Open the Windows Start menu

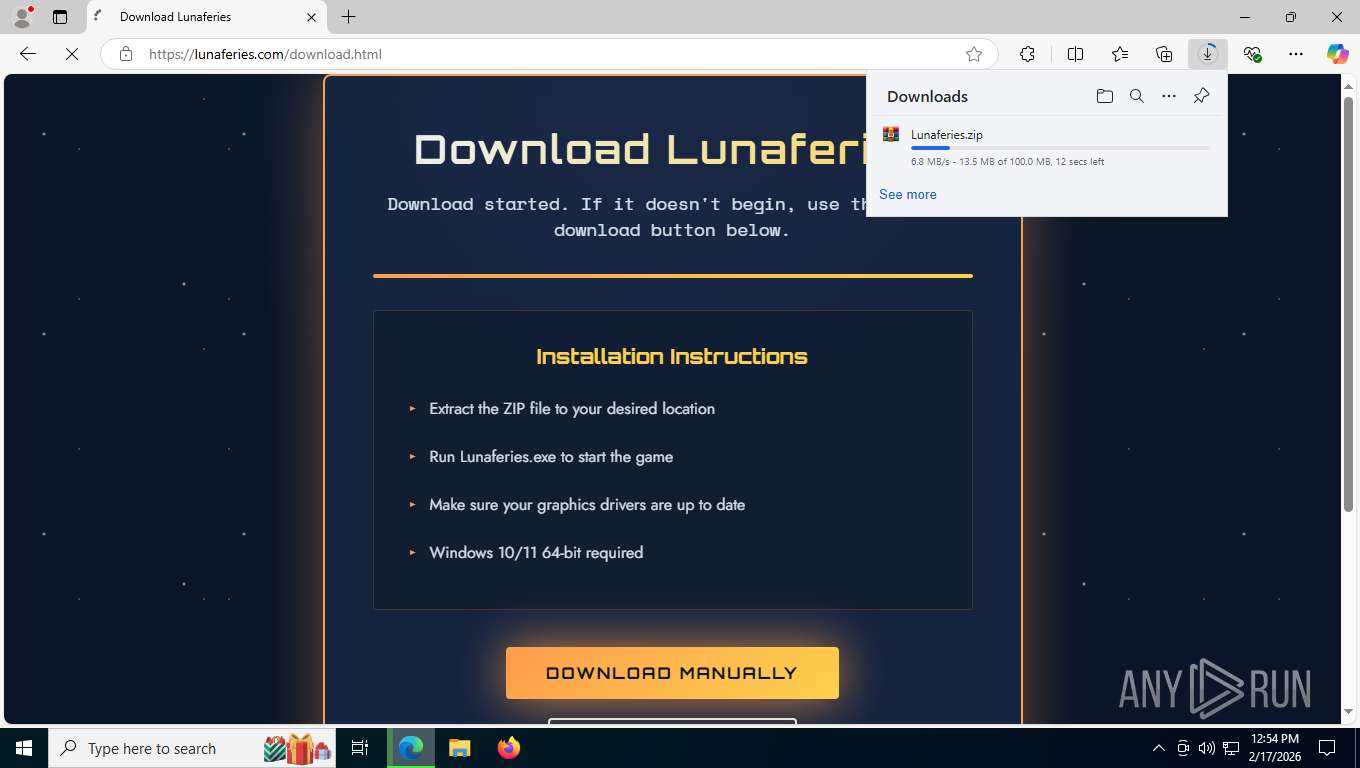point(24,748)
